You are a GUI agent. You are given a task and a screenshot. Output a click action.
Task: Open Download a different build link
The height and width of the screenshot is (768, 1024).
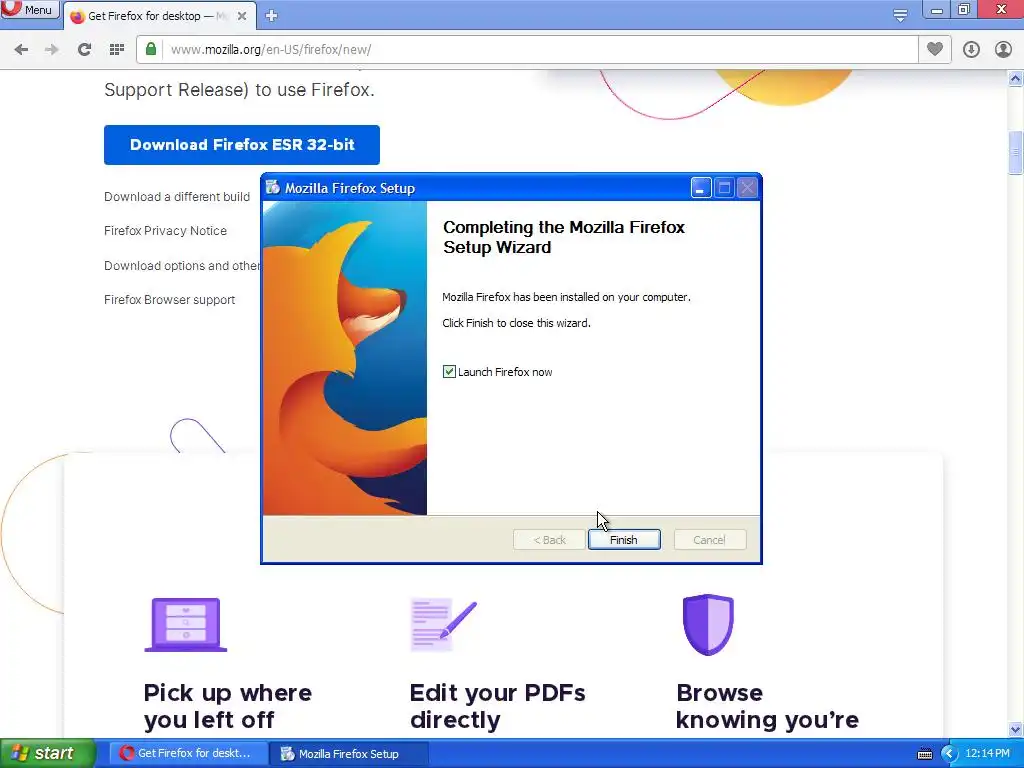point(177,197)
